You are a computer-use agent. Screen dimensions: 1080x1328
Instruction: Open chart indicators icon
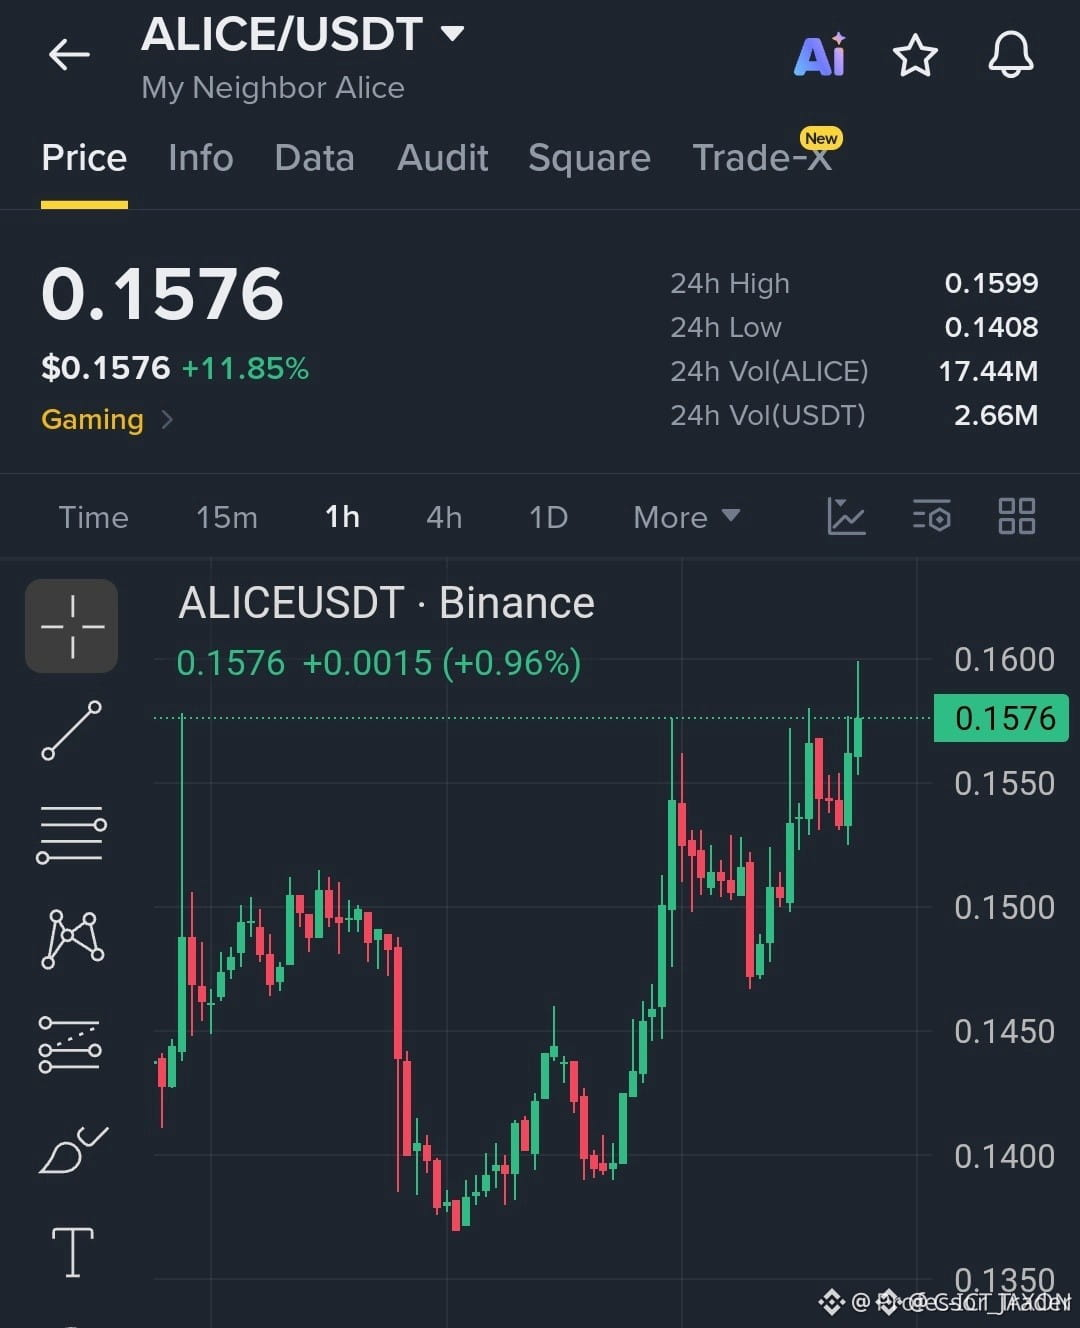(846, 517)
